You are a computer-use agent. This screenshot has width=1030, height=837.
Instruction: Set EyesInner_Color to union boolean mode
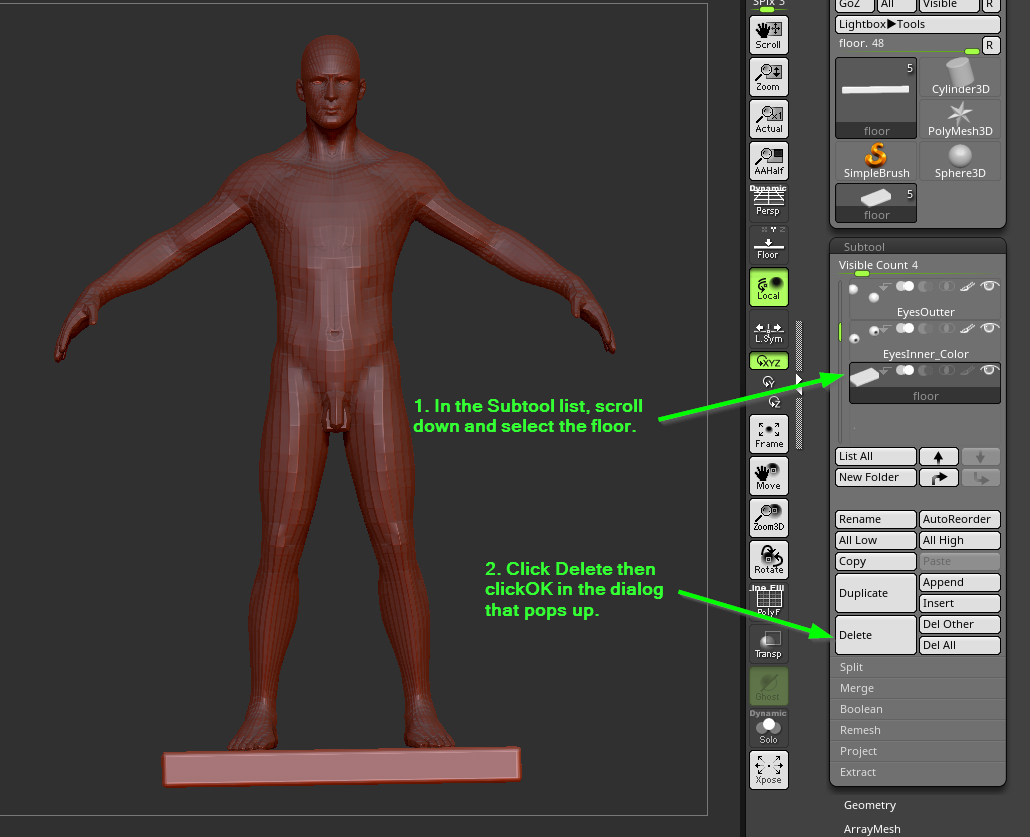(905, 328)
